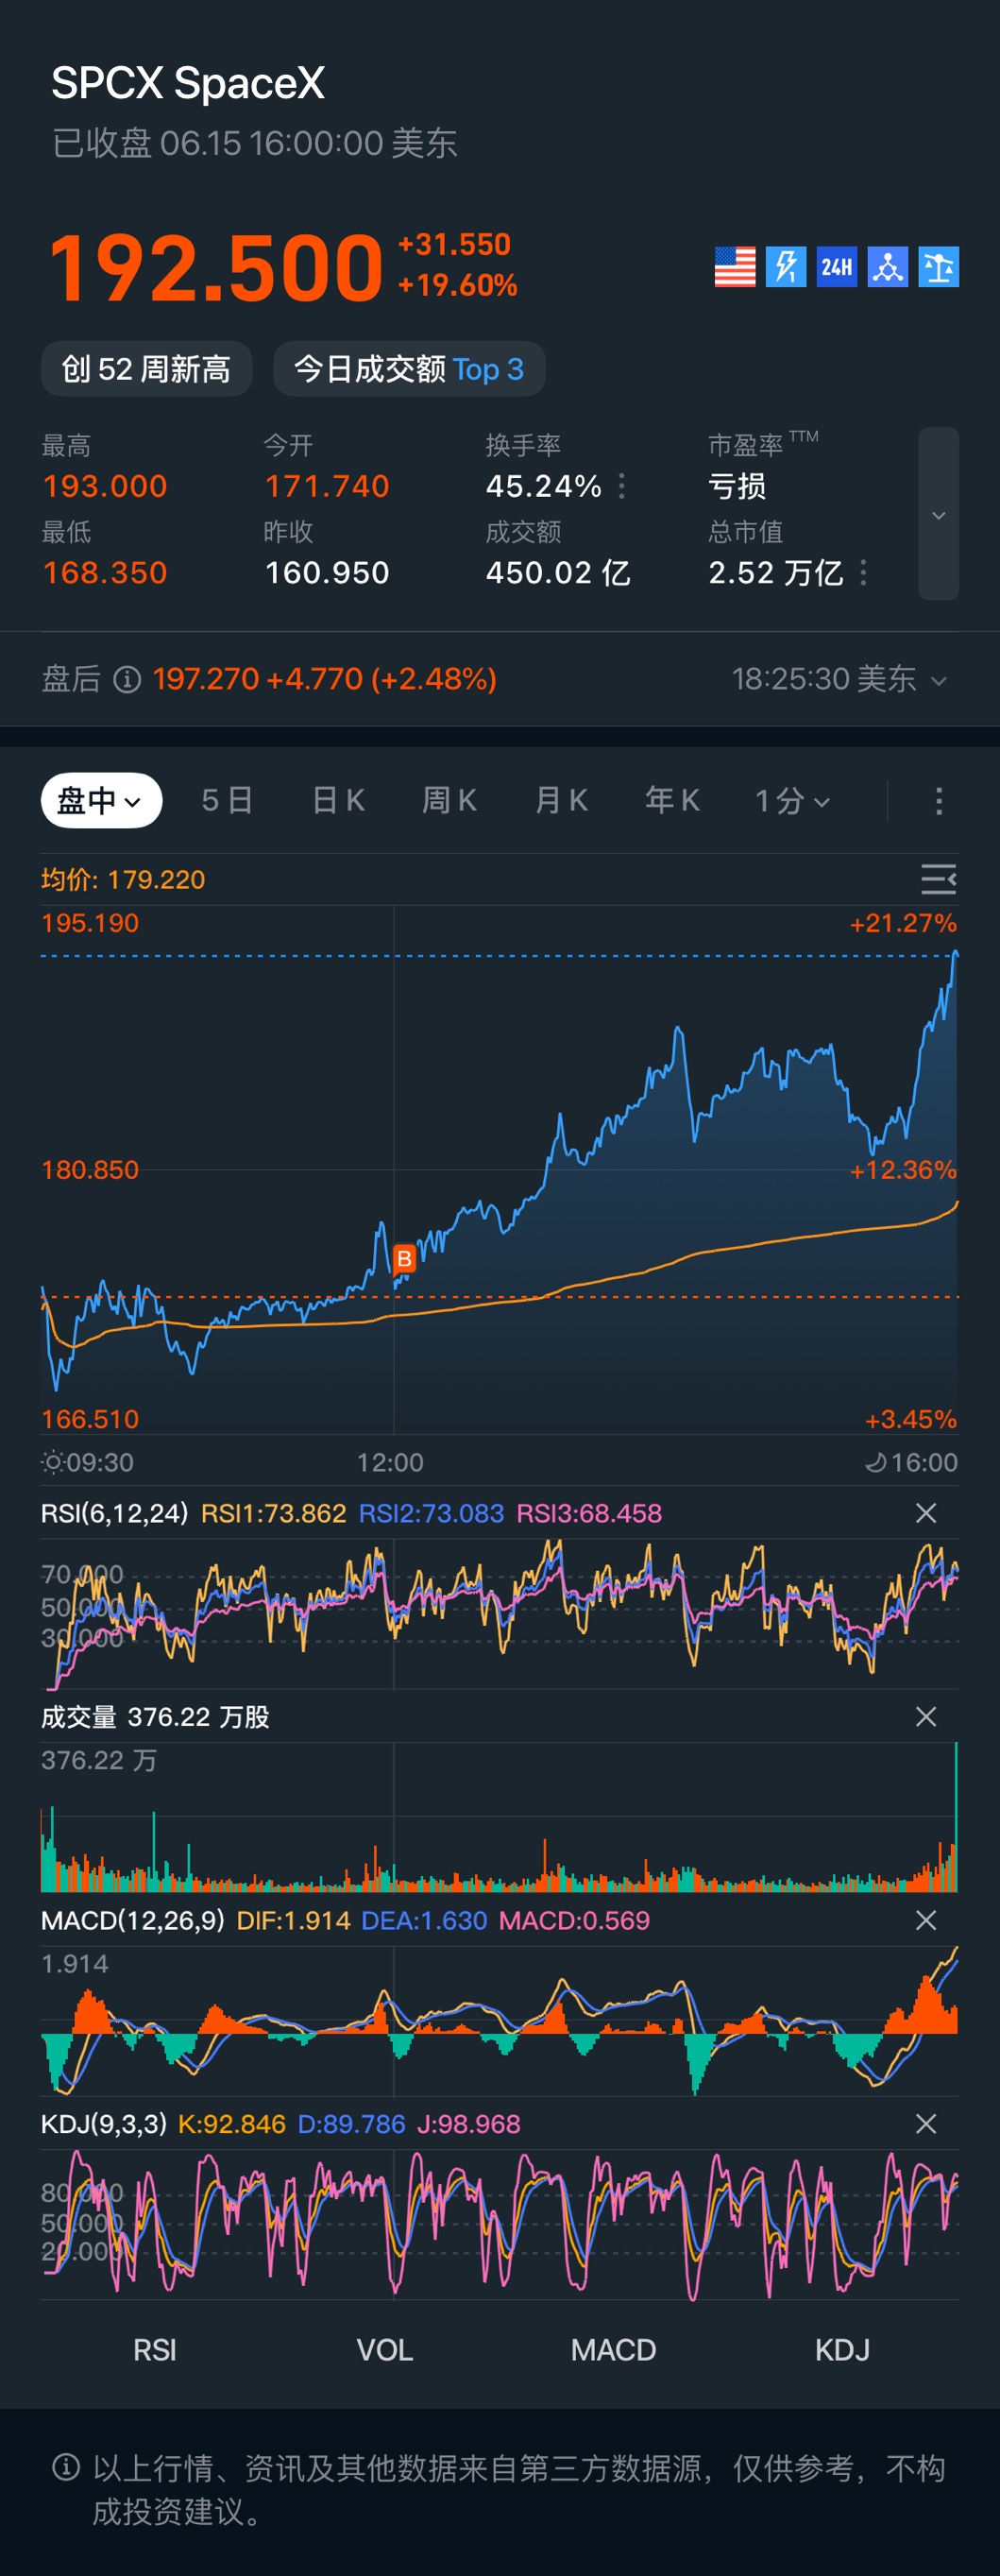Tap 均价: 179.220 label
This screenshot has height=2576, width=1000.
pos(123,879)
